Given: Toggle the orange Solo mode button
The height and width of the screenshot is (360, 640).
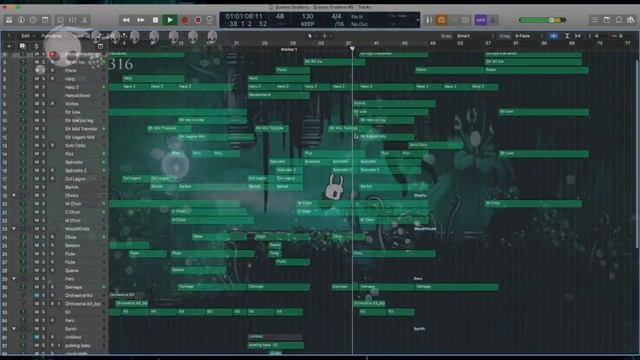Looking at the screenshot, I should tap(442, 20).
